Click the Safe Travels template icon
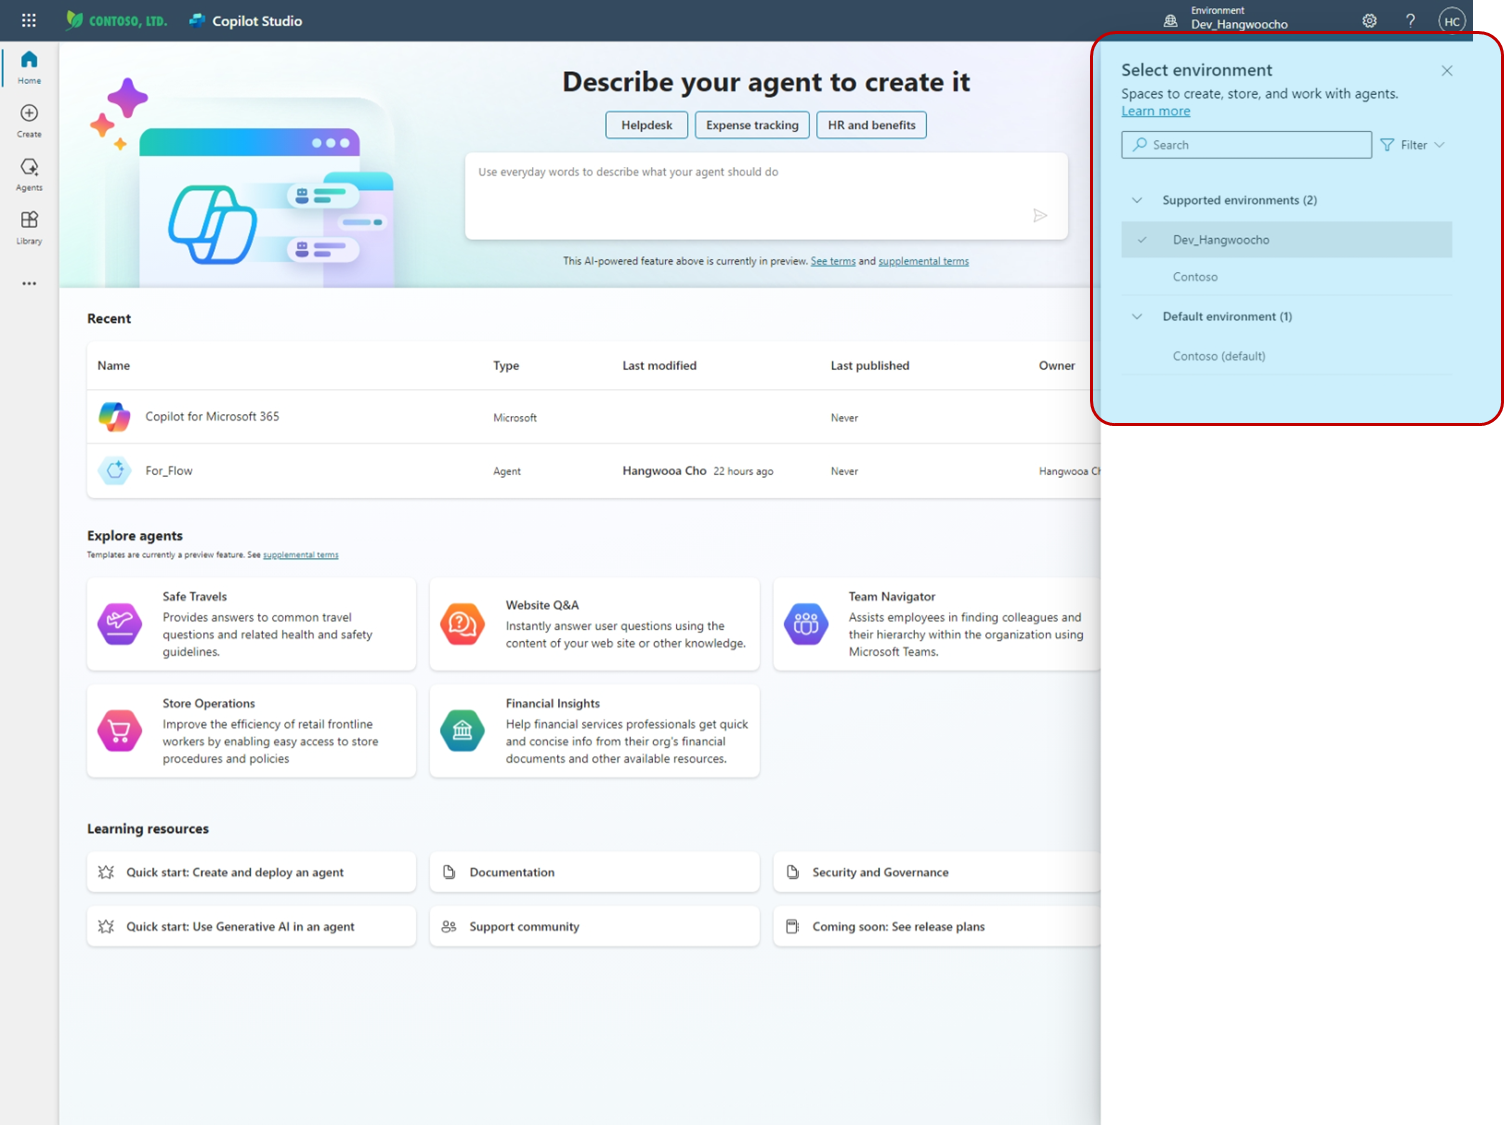The image size is (1504, 1125). [119, 623]
